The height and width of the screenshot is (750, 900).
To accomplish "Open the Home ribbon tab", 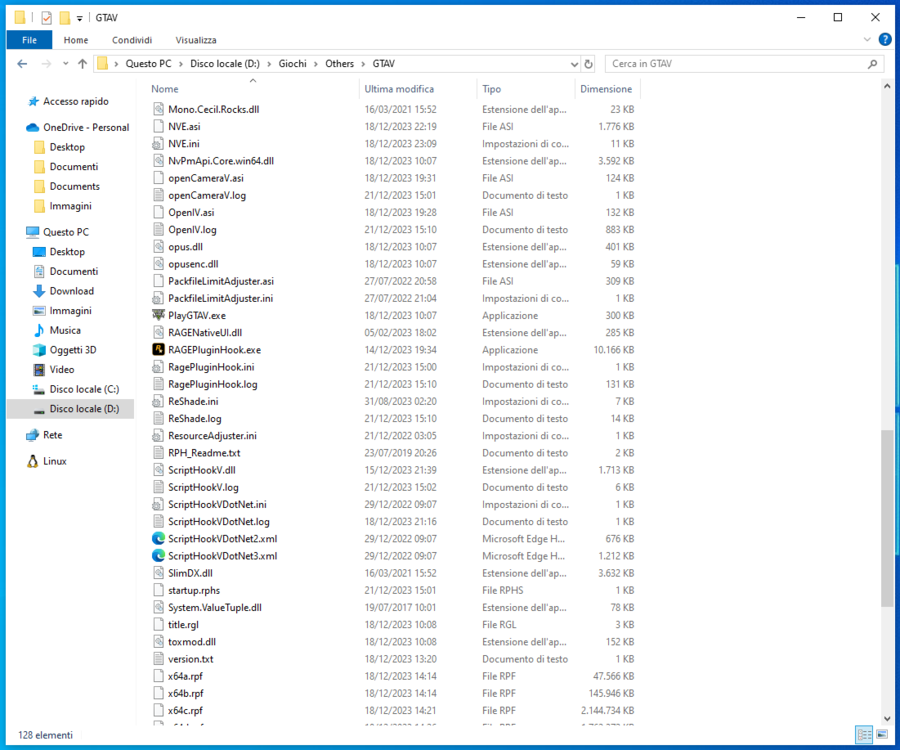I will tap(74, 40).
